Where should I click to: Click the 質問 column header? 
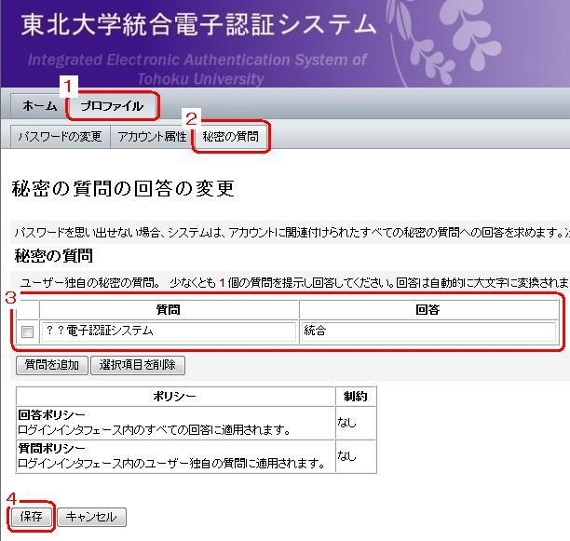[x=169, y=310]
